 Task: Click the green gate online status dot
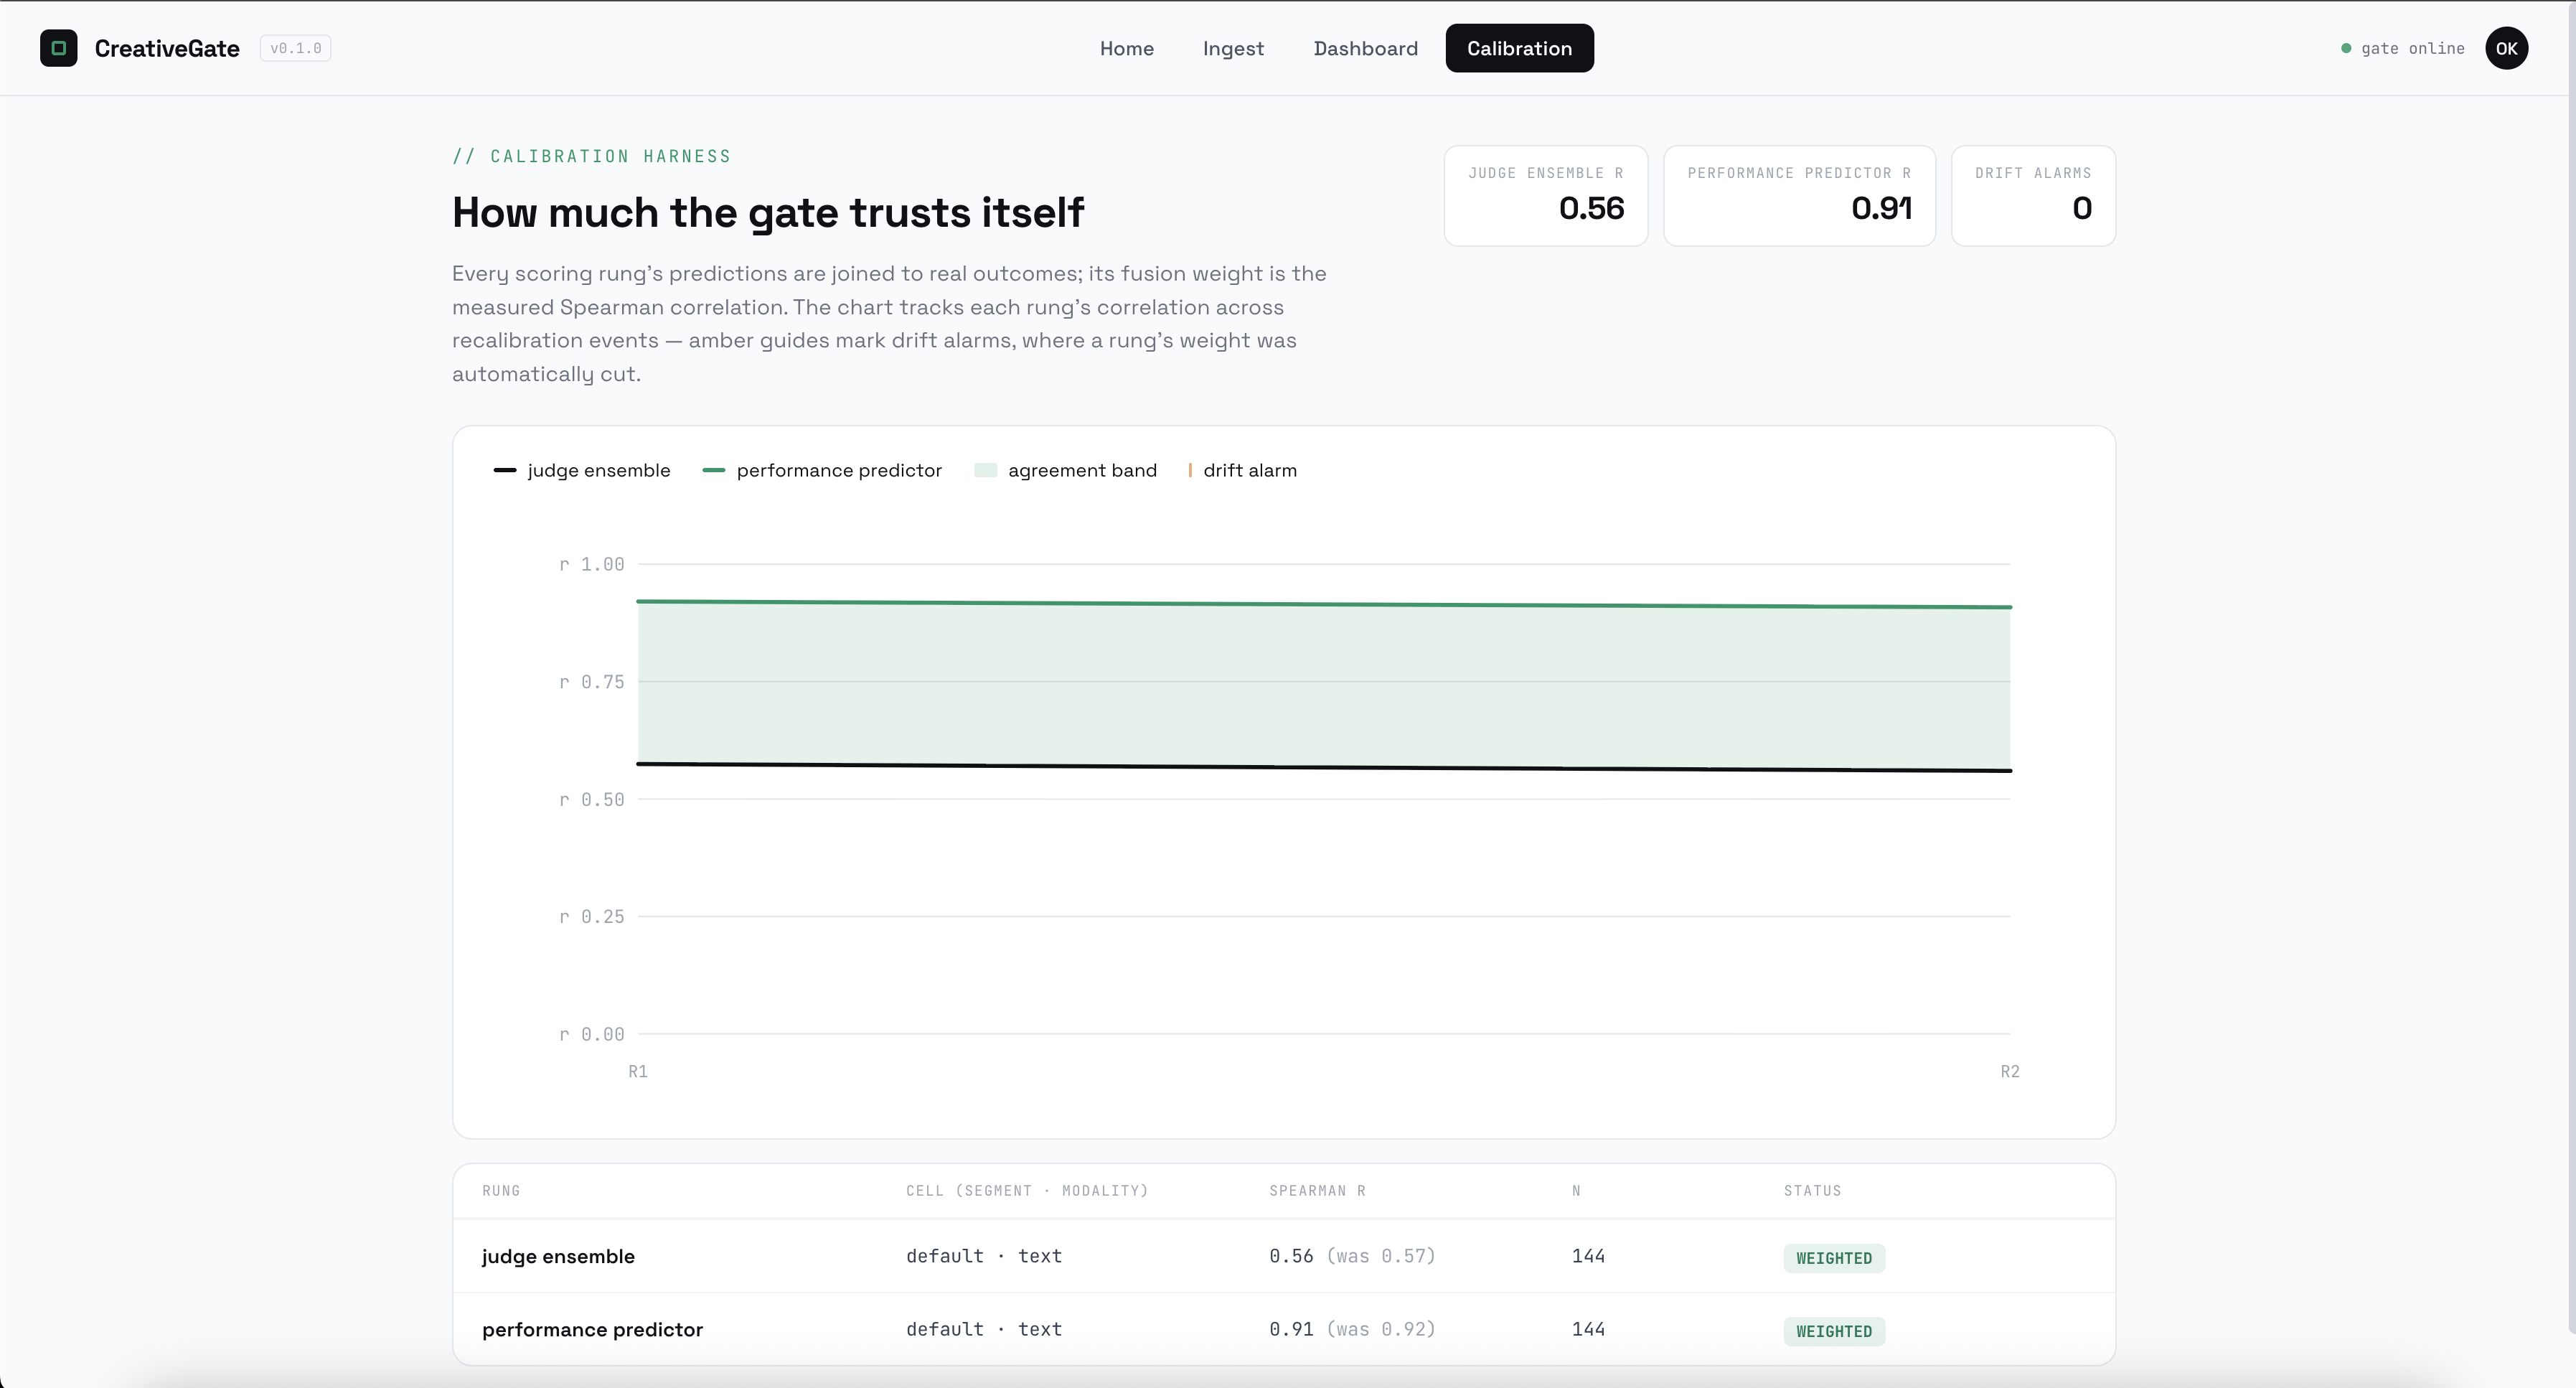2346,48
